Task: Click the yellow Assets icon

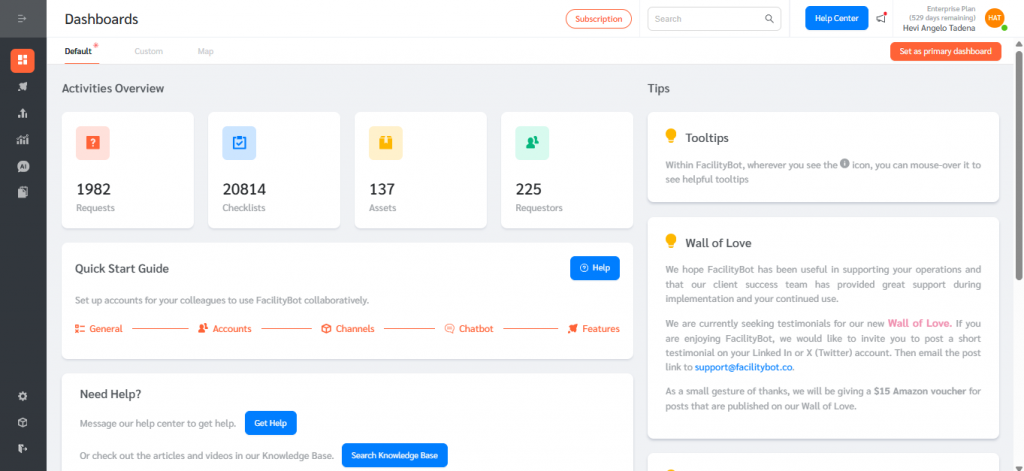Action: click(385, 143)
